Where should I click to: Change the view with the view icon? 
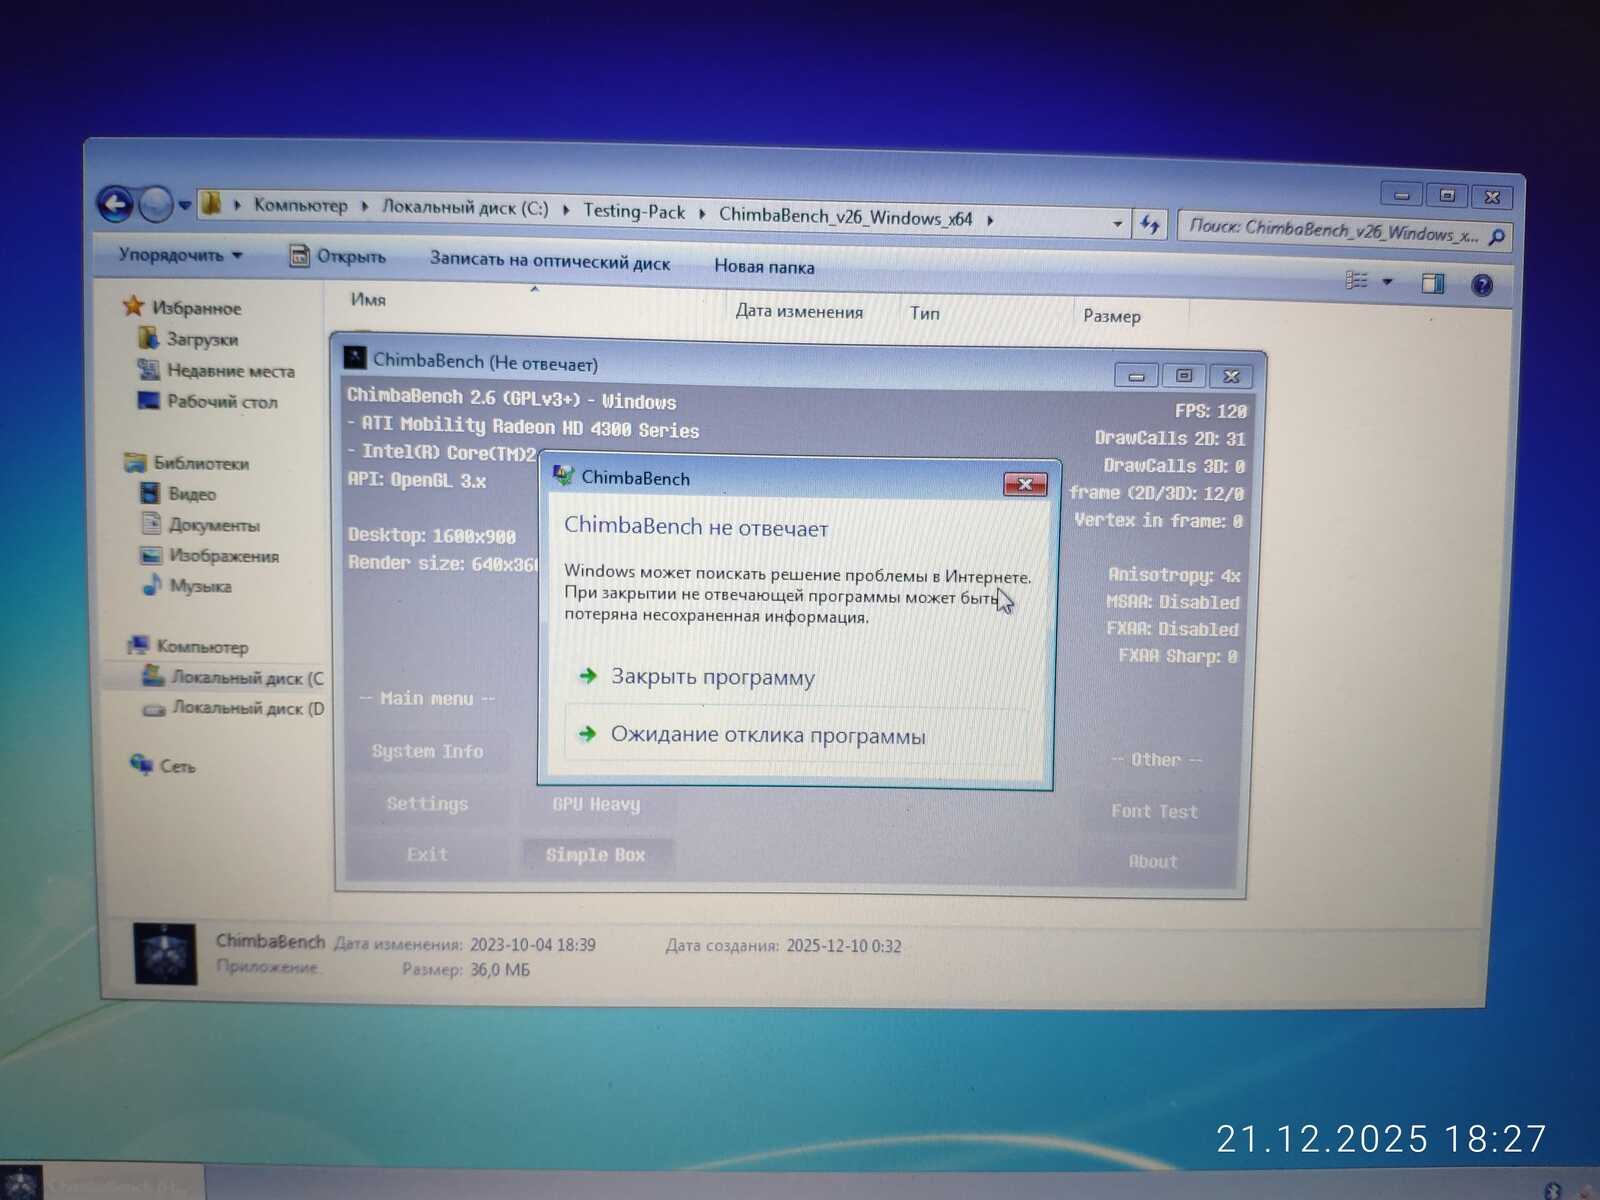click(1356, 280)
